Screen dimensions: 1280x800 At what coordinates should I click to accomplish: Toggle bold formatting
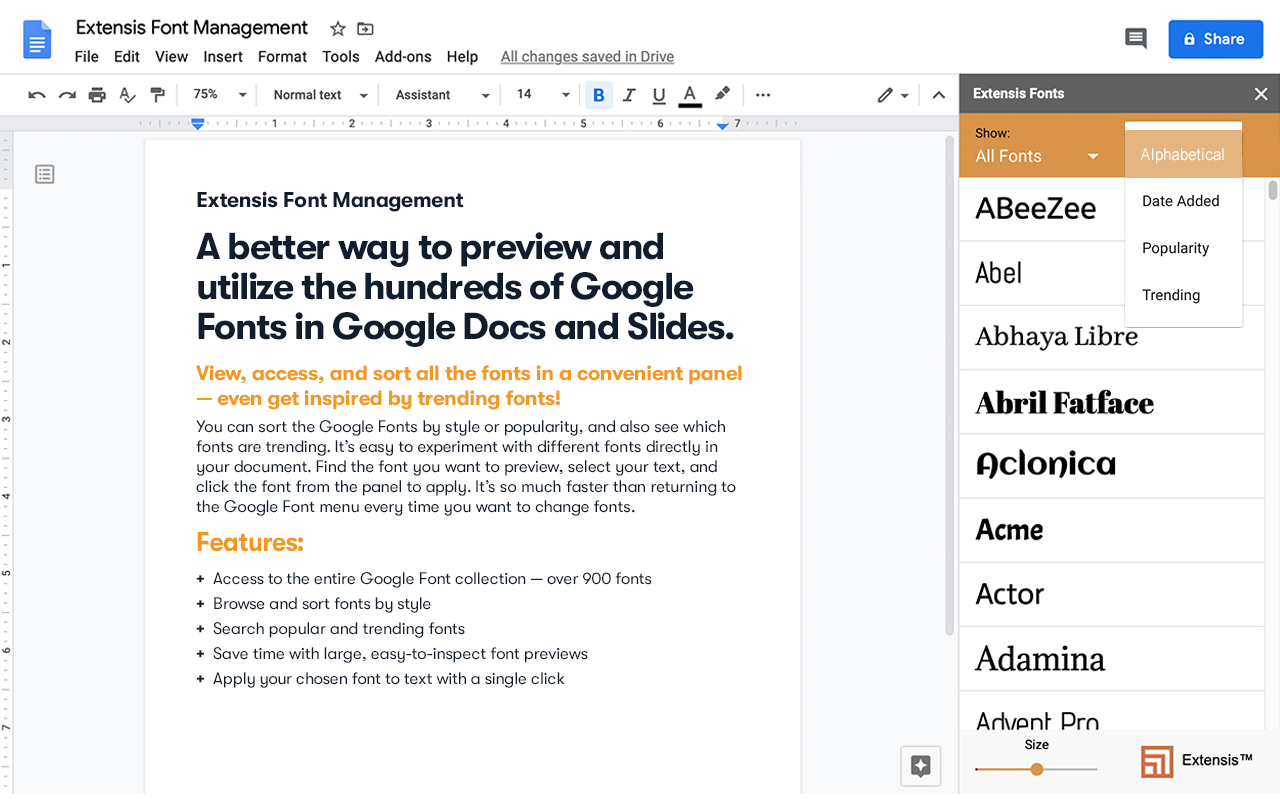(599, 95)
